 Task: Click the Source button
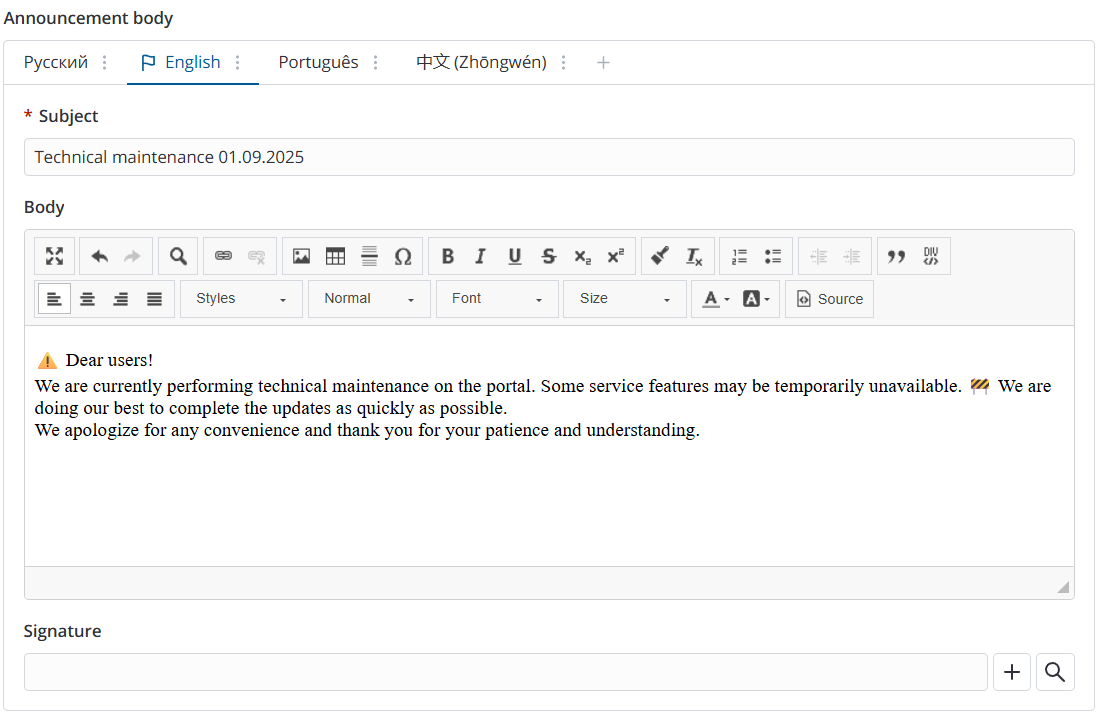pyautogui.click(x=830, y=299)
